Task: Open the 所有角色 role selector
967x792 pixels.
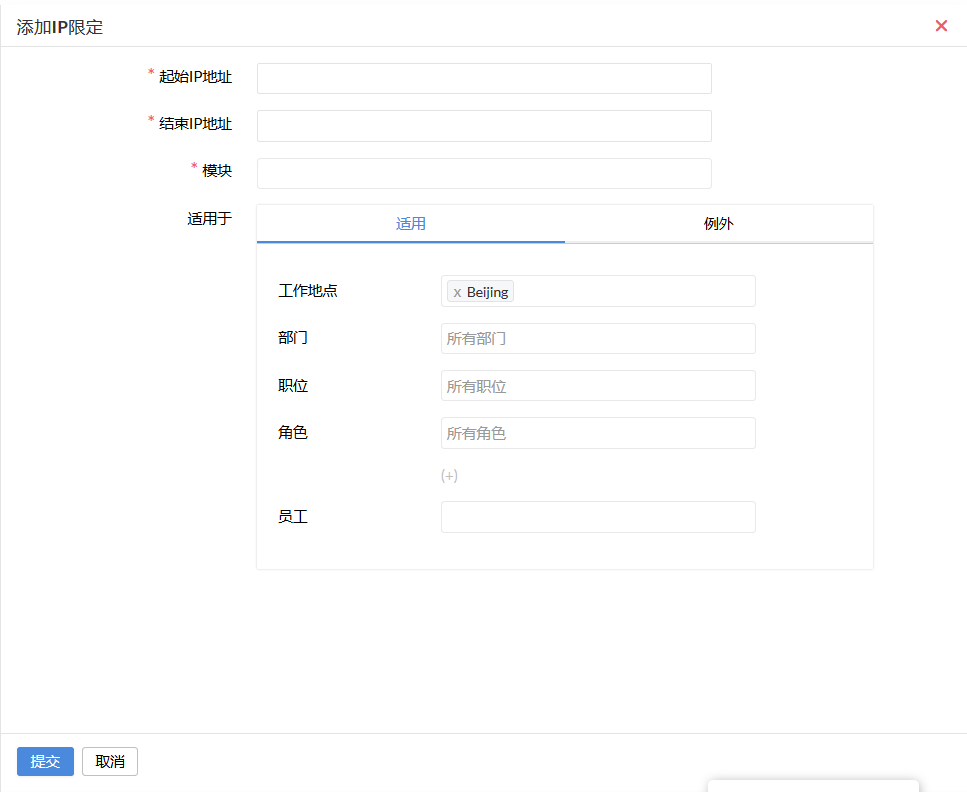Action: [598, 433]
